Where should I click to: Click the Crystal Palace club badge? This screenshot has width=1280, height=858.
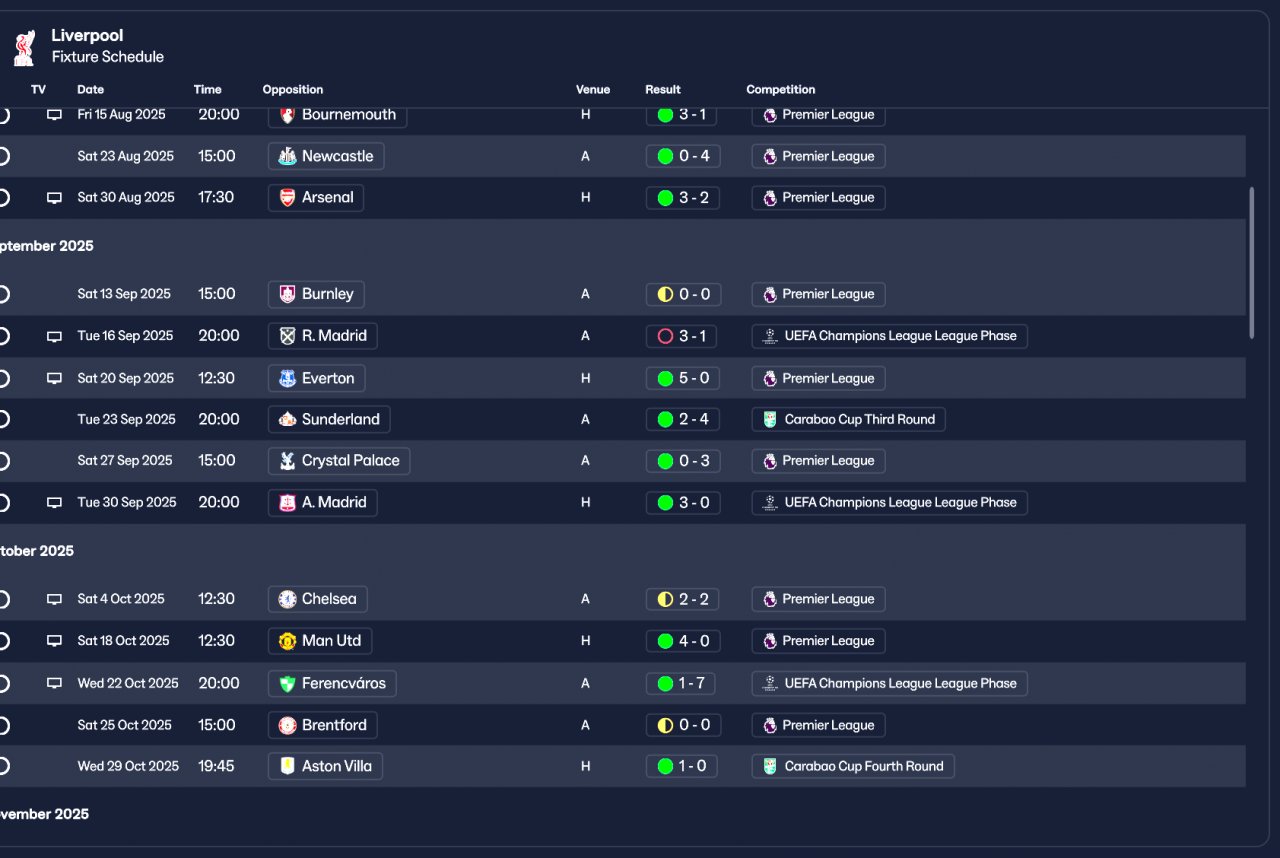click(287, 461)
